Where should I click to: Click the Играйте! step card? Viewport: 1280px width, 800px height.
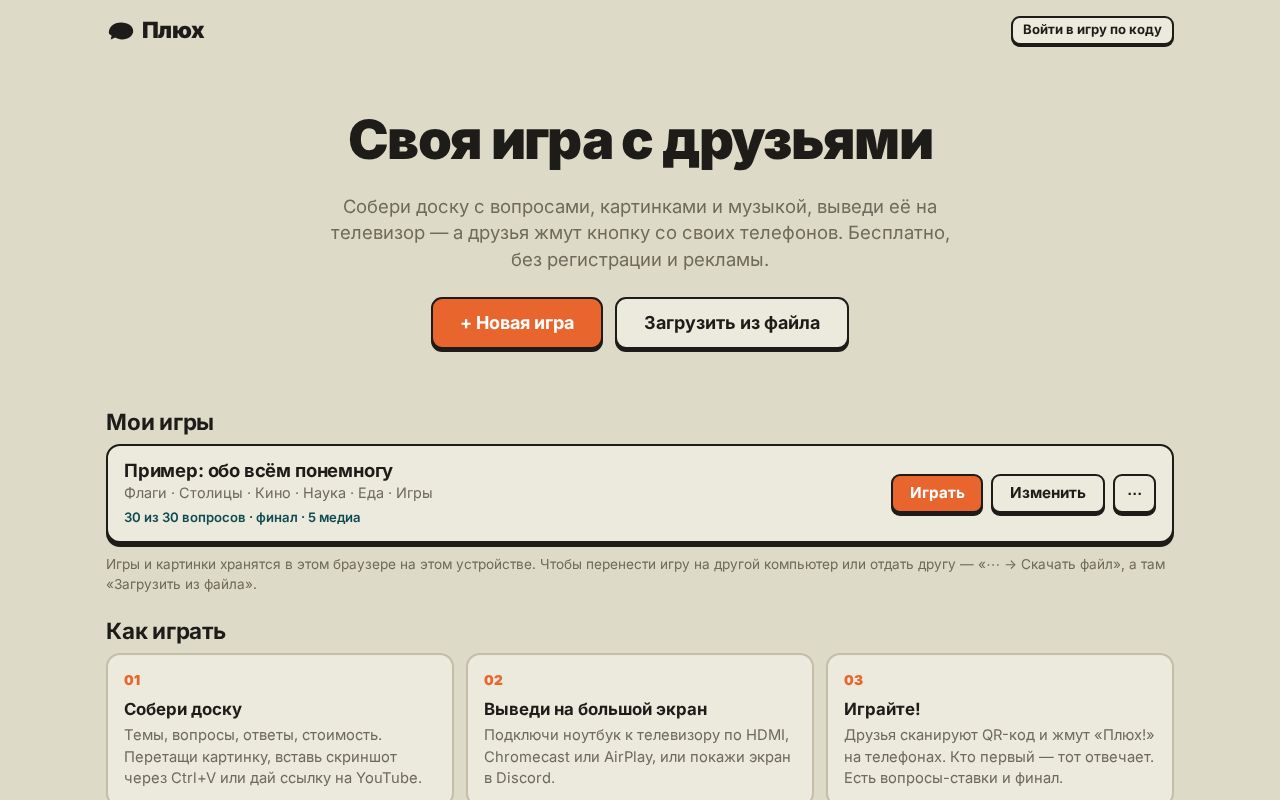(x=1000, y=727)
